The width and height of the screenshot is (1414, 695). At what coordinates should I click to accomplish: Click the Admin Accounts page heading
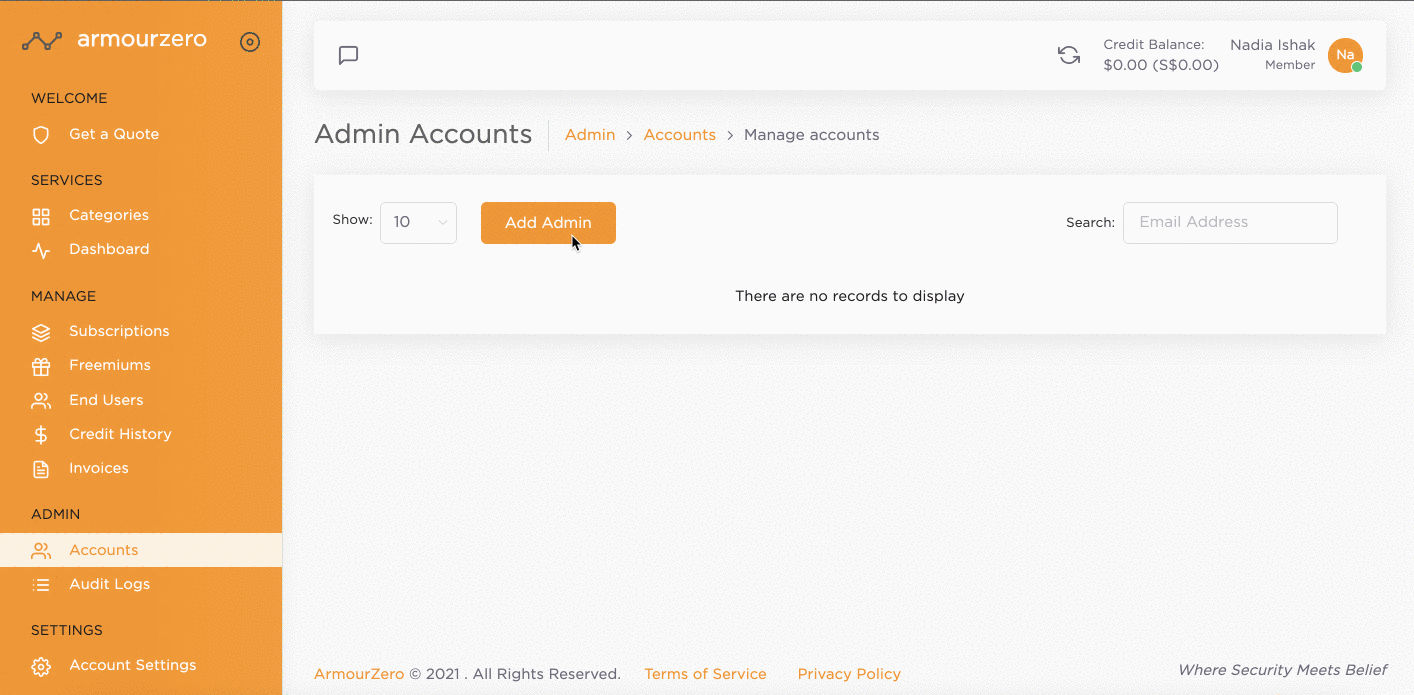coord(423,134)
